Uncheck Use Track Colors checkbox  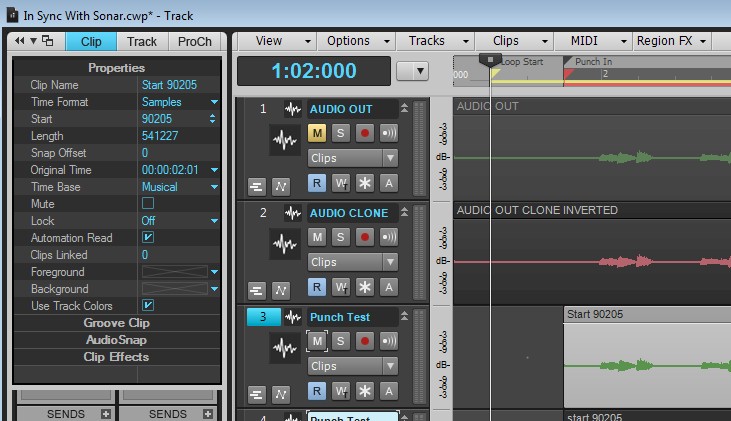click(148, 305)
